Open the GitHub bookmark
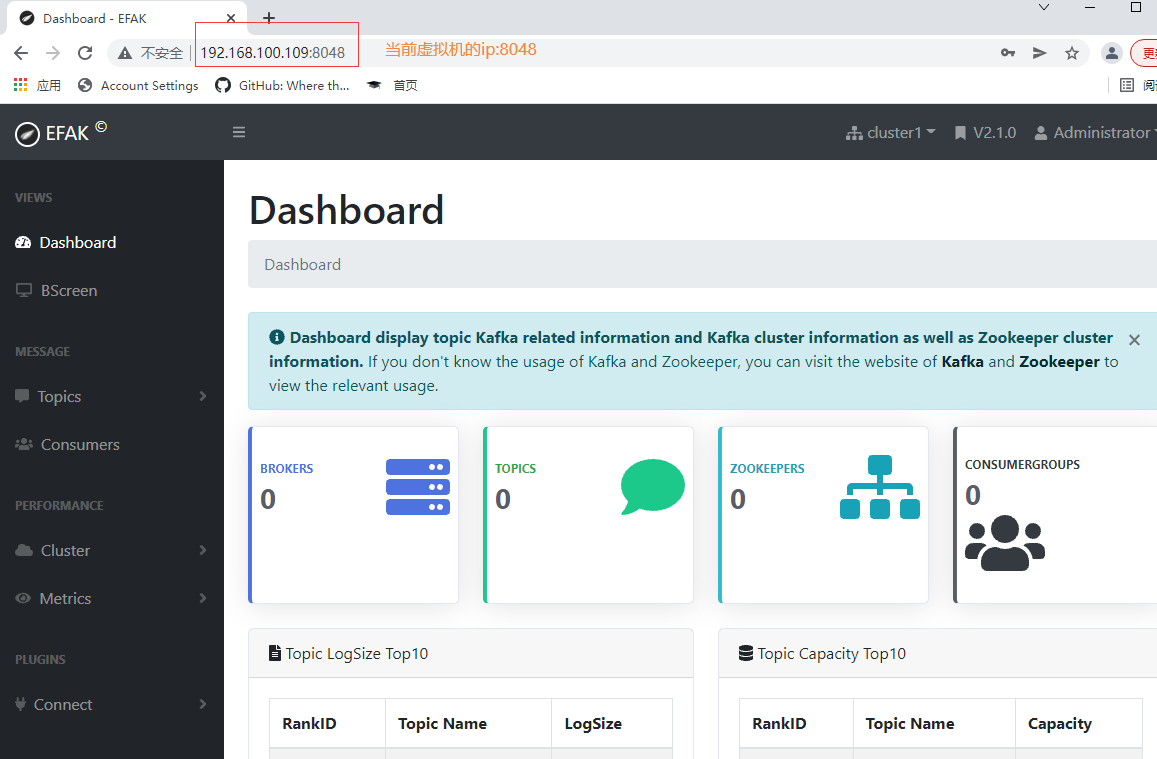This screenshot has height=759, width=1157. point(282,86)
